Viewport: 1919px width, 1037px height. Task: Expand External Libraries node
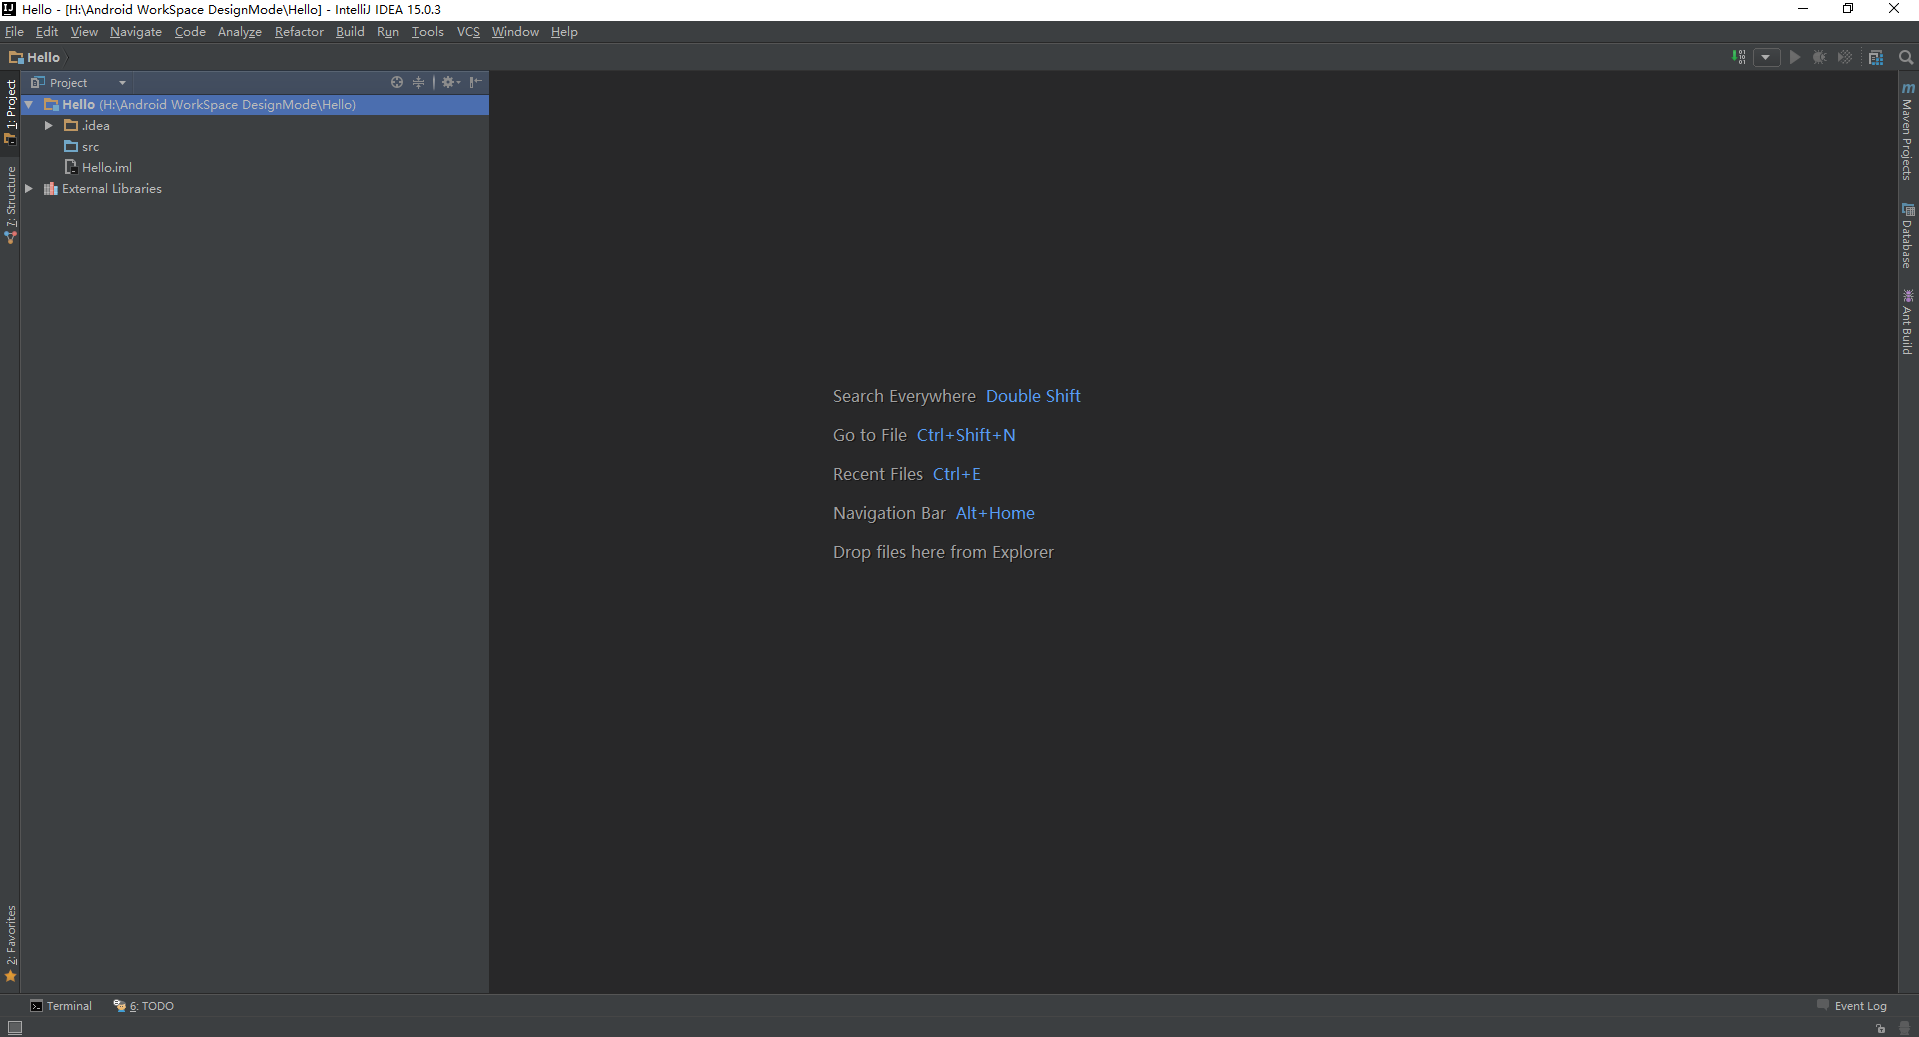(29, 188)
